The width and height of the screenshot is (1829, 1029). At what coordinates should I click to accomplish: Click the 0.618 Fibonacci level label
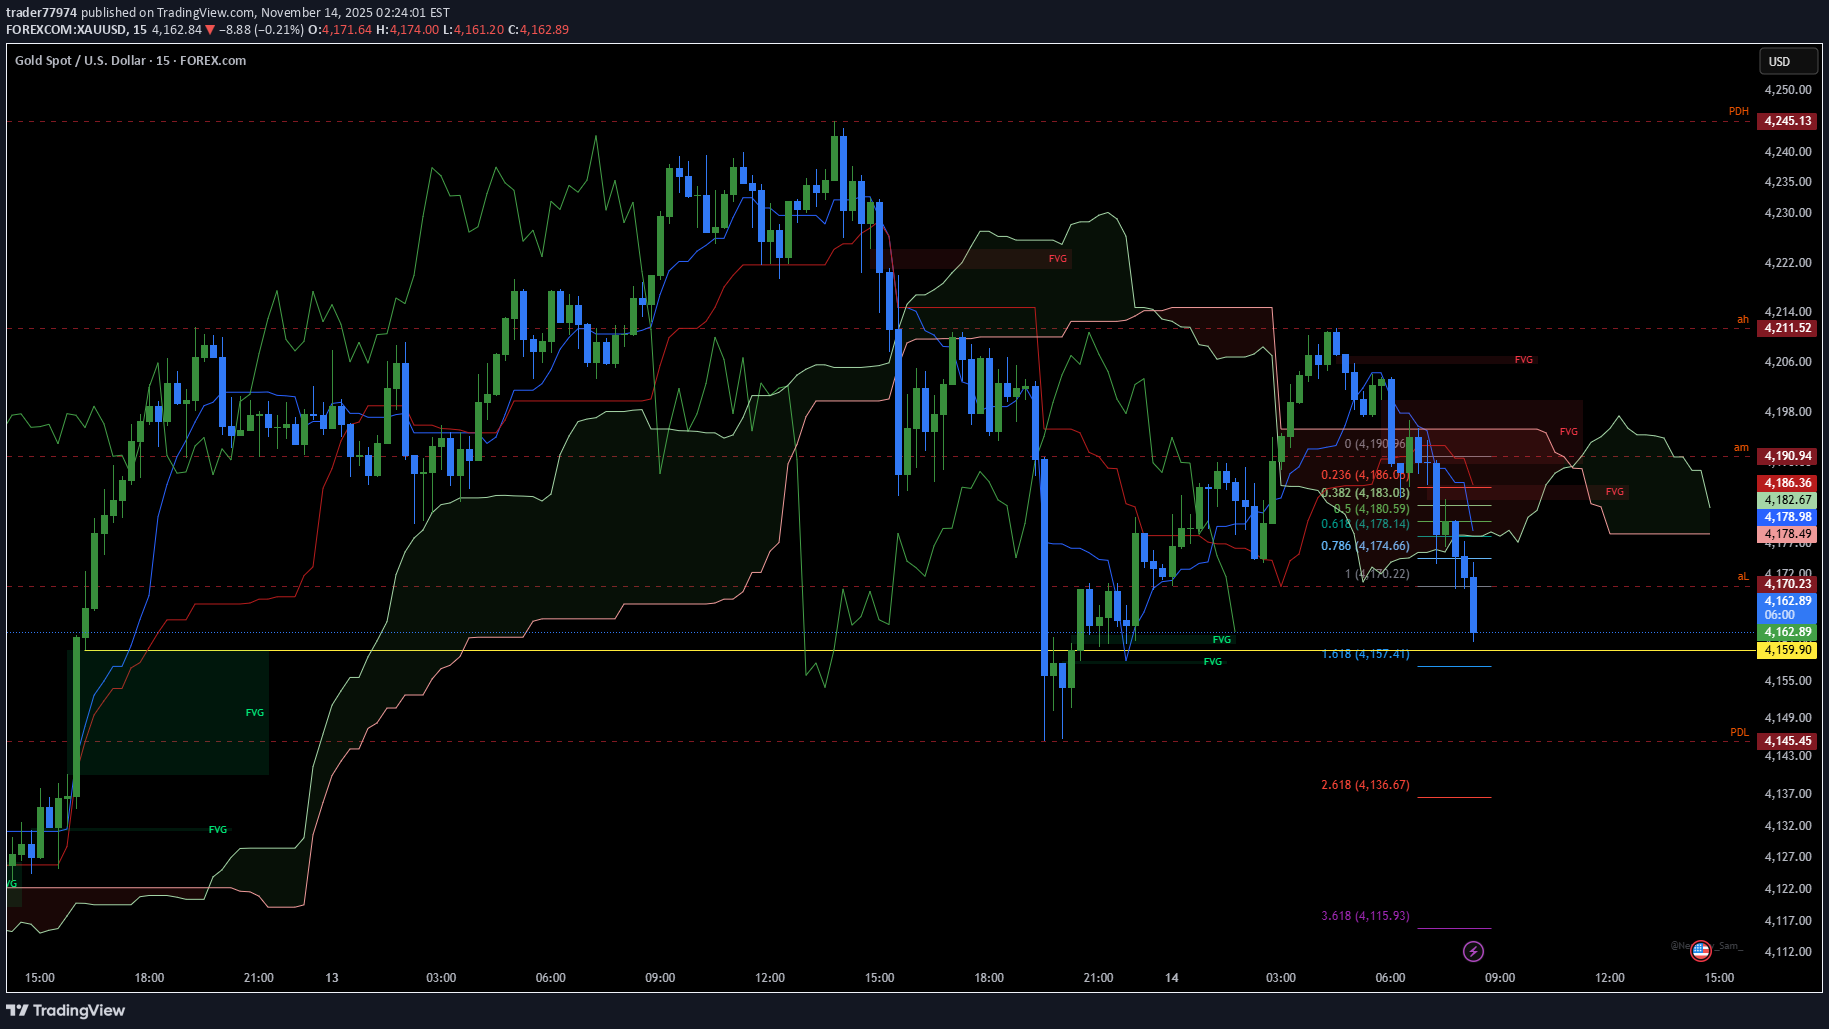(x=1363, y=523)
